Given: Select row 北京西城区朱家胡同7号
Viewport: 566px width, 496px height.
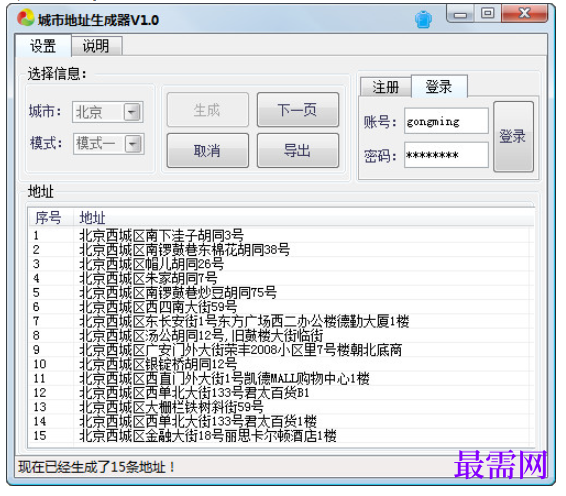Looking at the screenshot, I should click(281, 278).
